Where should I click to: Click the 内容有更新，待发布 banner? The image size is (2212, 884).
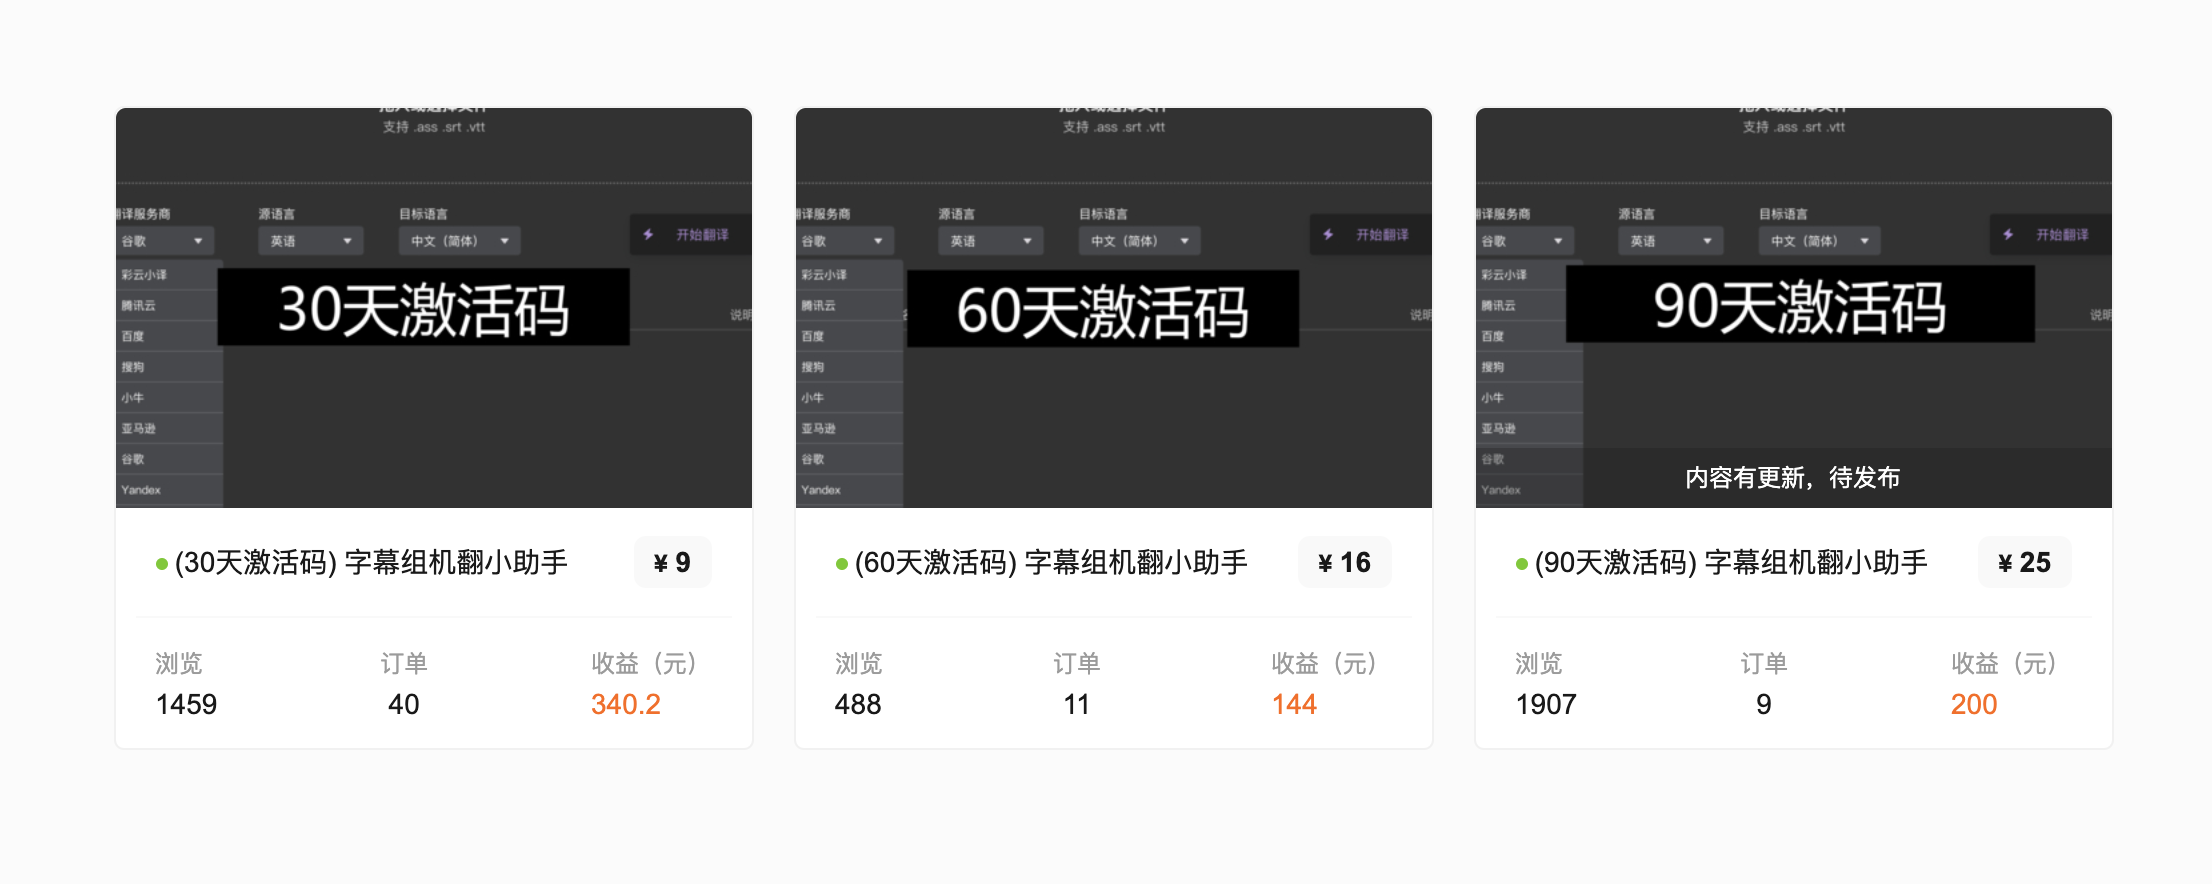click(x=1792, y=478)
